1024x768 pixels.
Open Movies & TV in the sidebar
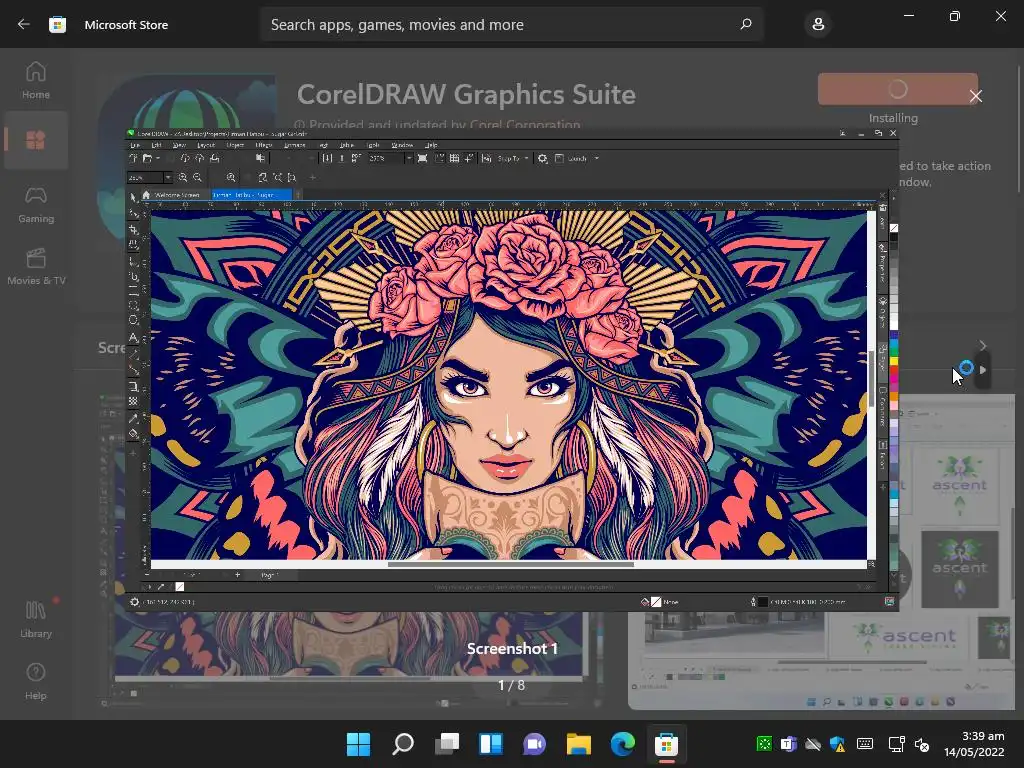click(x=36, y=266)
